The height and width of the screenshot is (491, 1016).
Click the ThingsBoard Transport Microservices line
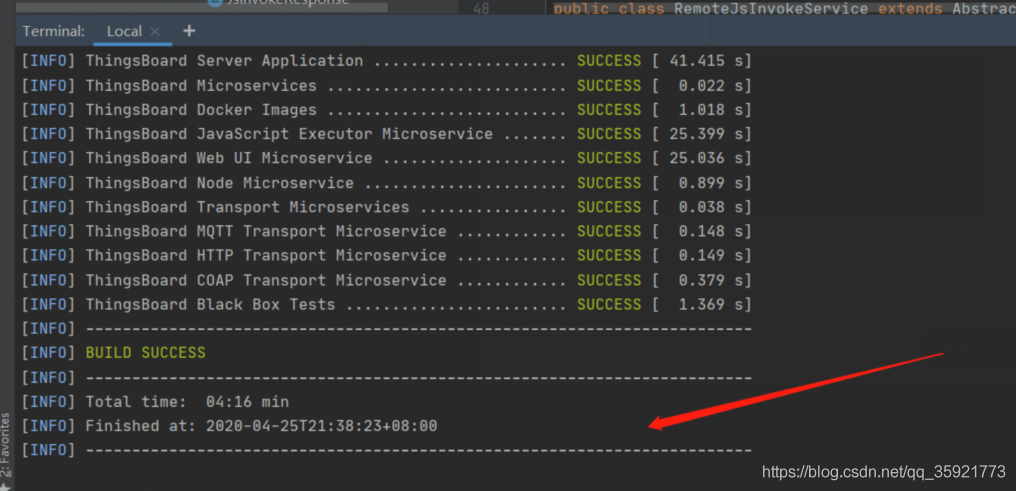(386, 207)
